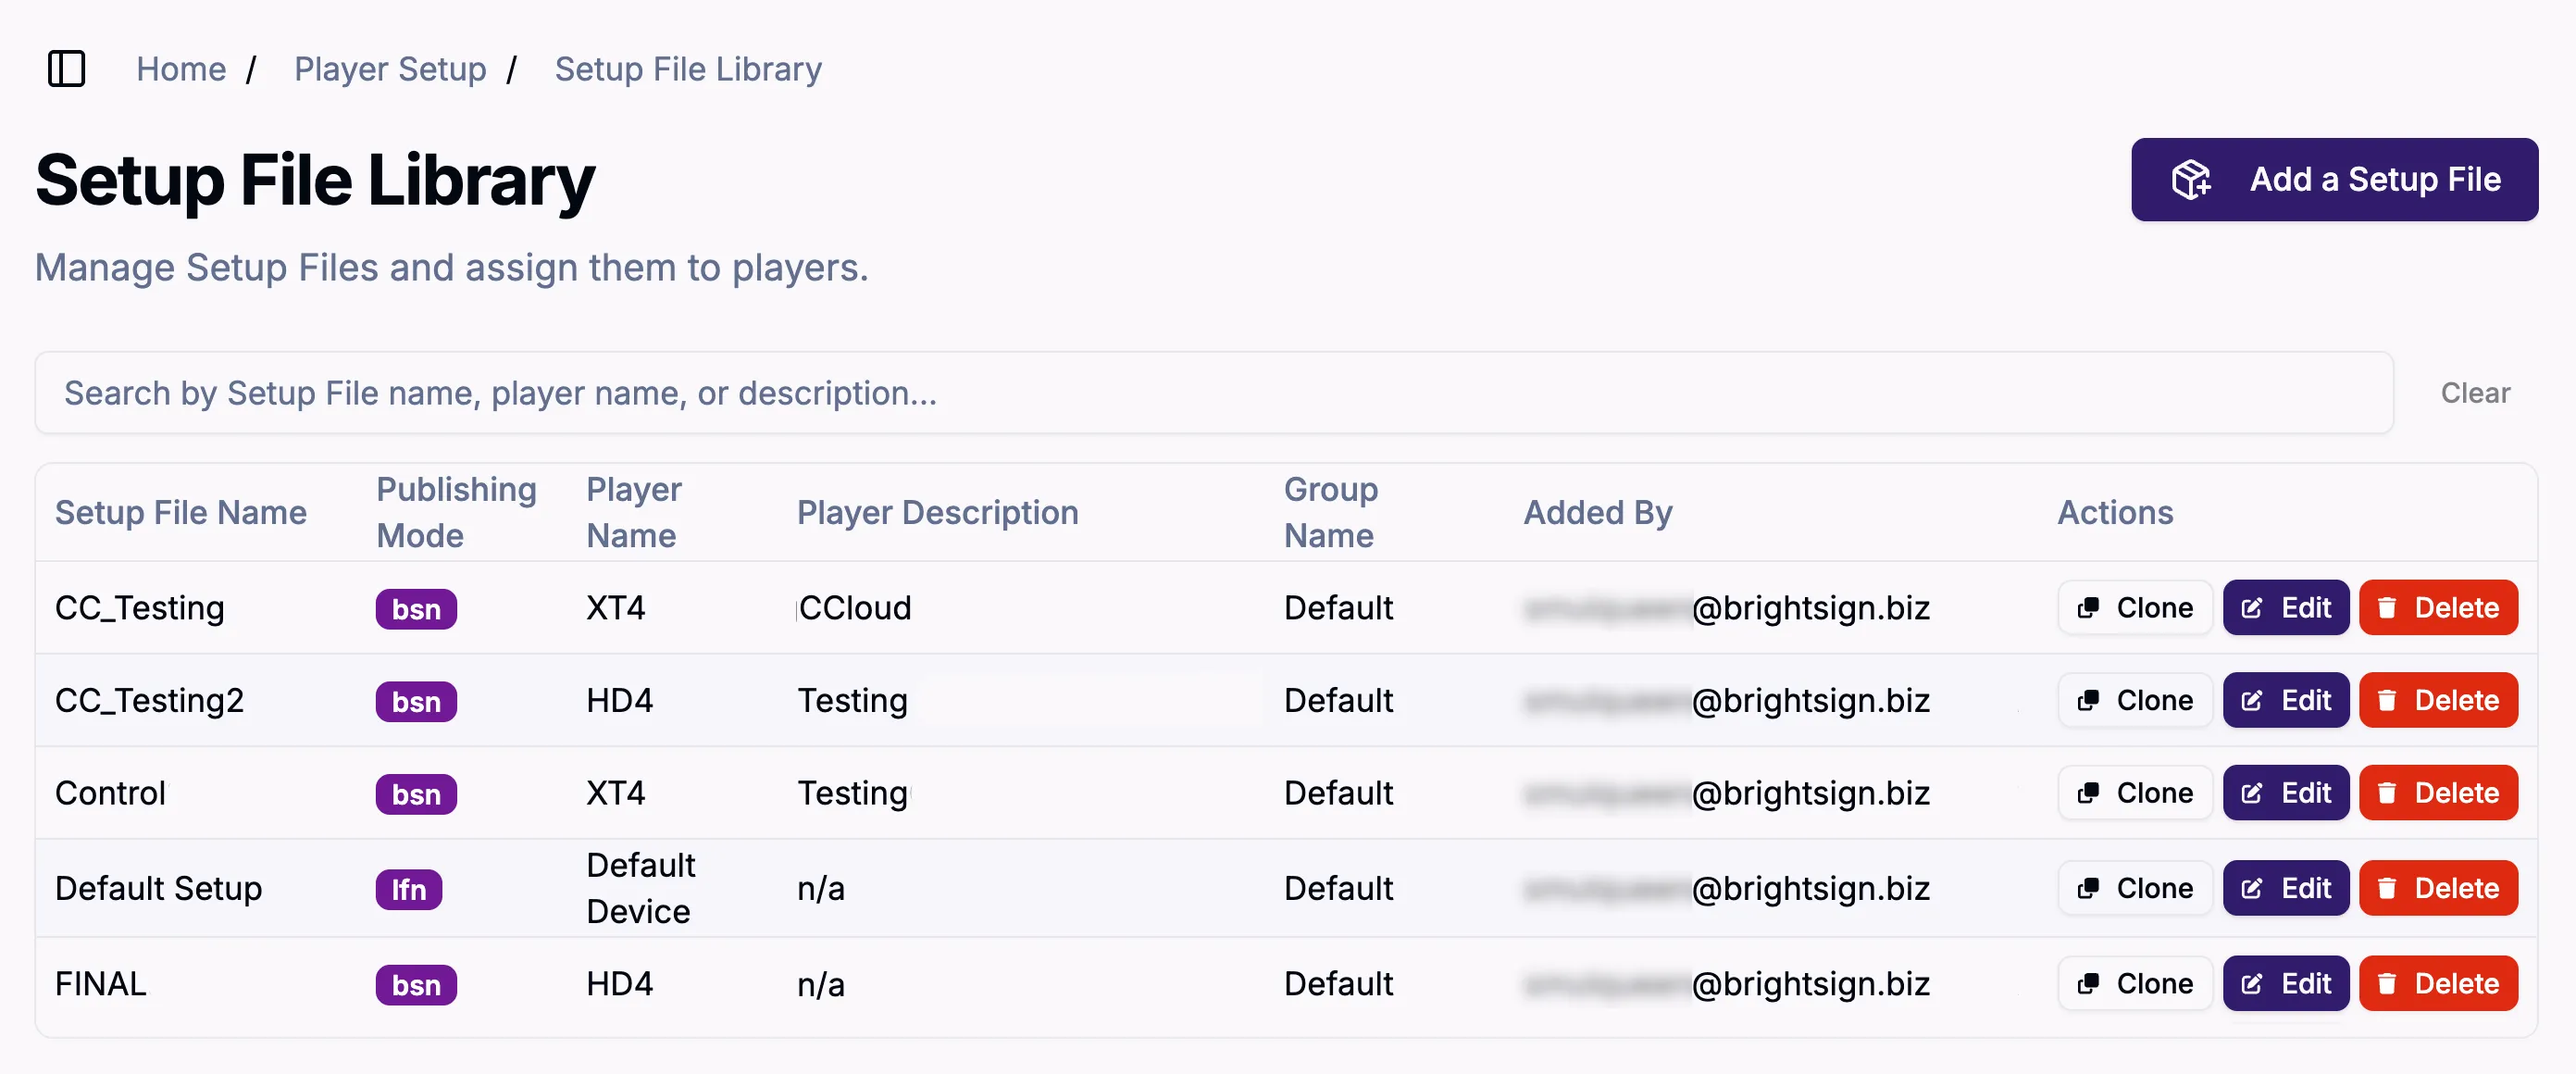This screenshot has height=1074, width=2576.
Task: Click the bsn badge in CC_Testing row
Action: click(416, 609)
